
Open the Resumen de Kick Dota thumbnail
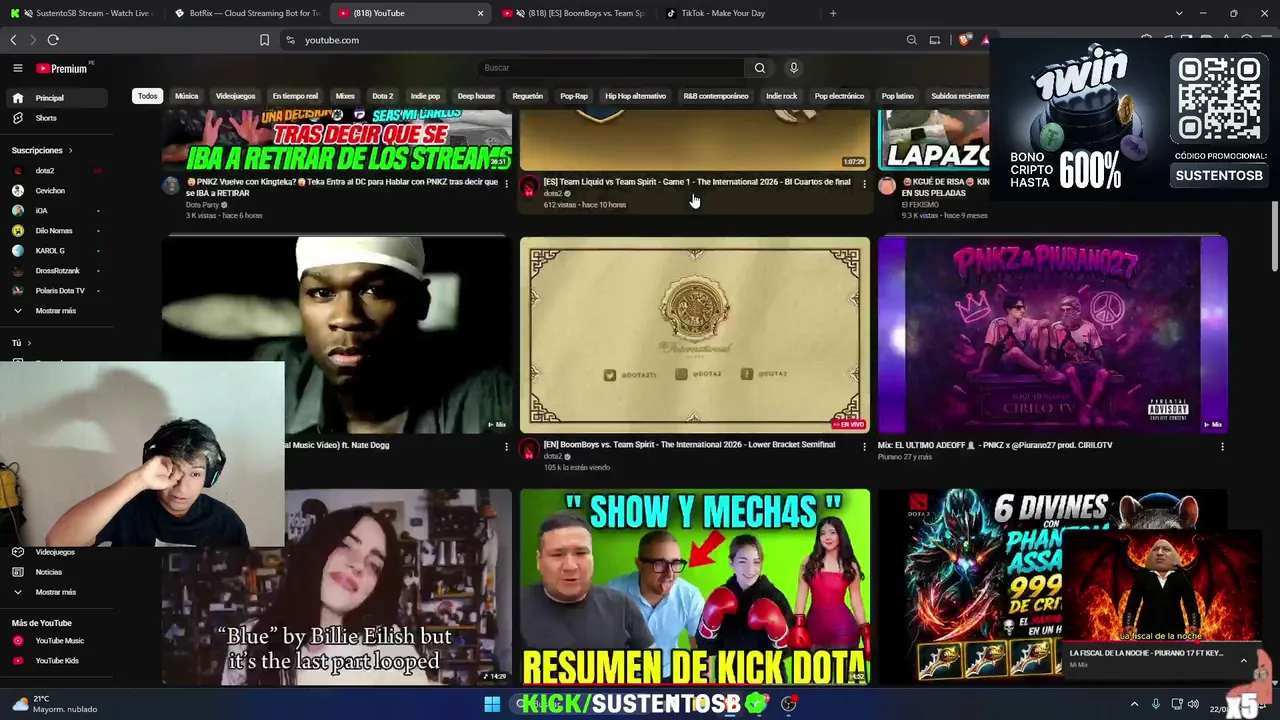(695, 587)
